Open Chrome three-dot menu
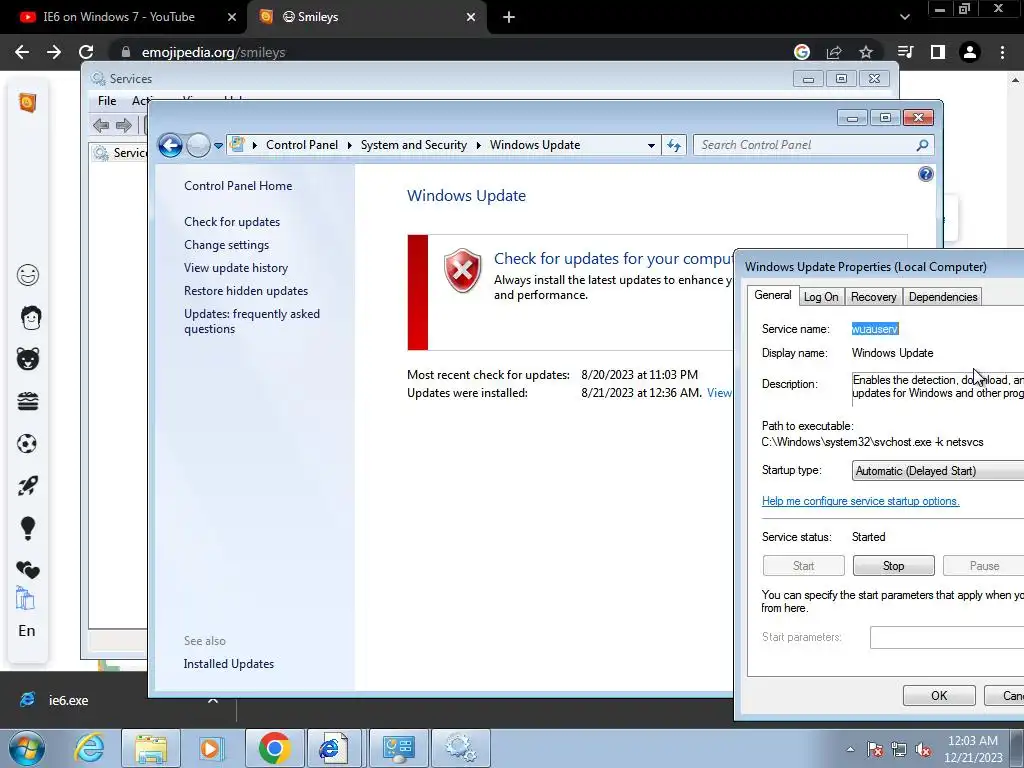1024x768 pixels. coord(1002,52)
